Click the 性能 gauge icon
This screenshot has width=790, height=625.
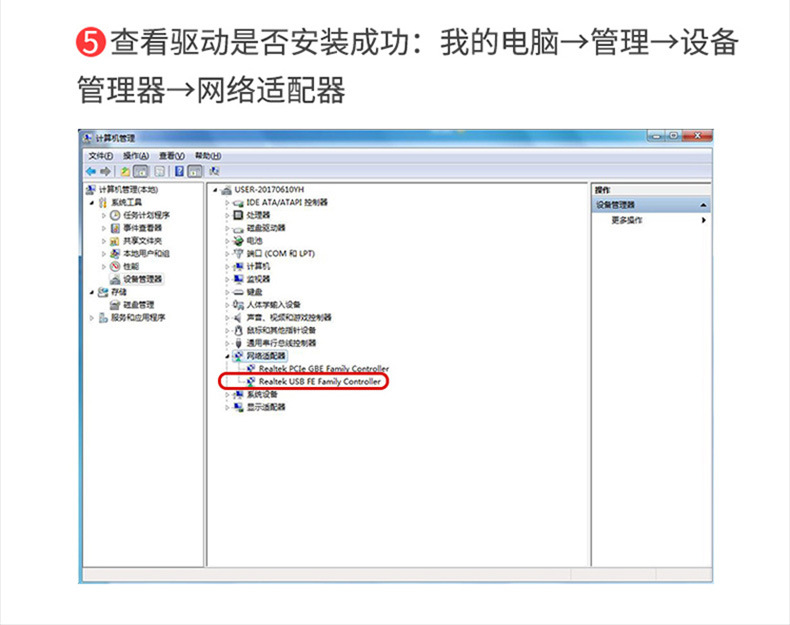pyautogui.click(x=115, y=266)
